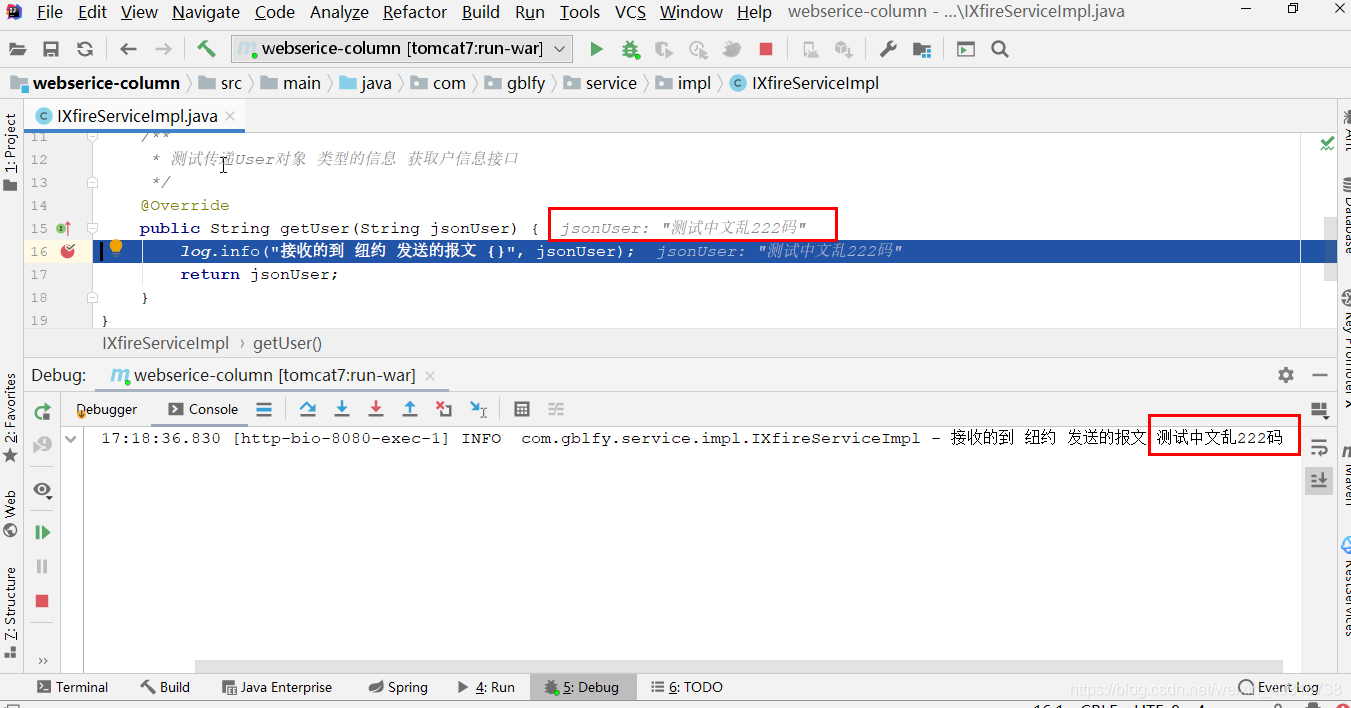
Task: Click the Step Over debug icon
Action: [308, 408]
